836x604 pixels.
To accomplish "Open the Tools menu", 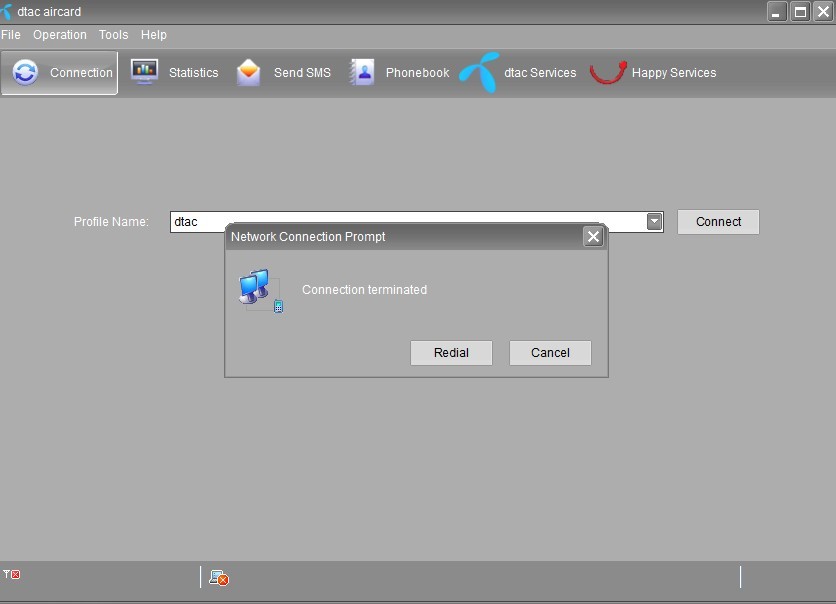I will (114, 35).
